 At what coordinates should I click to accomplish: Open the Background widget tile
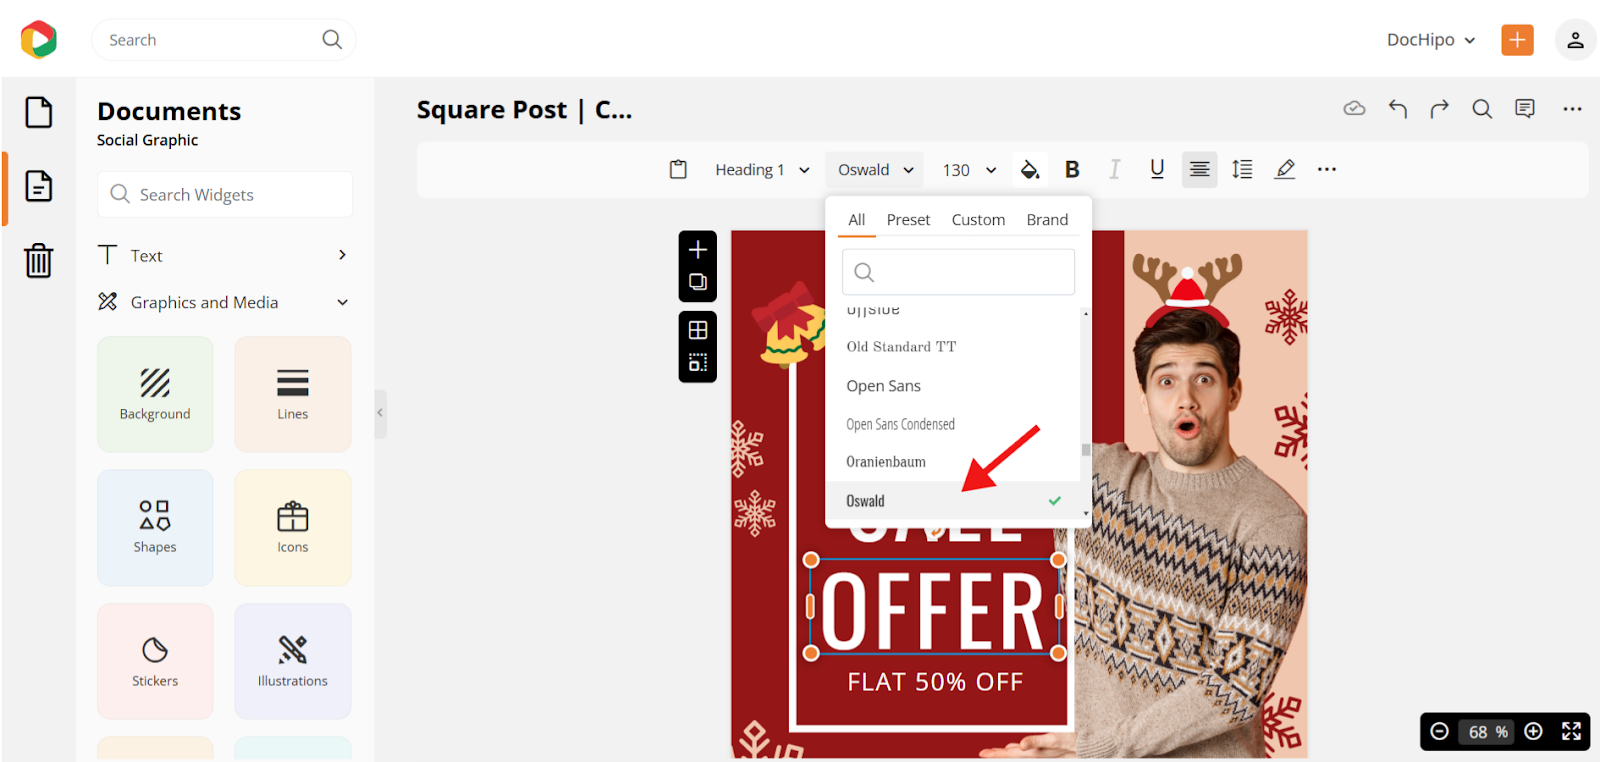click(155, 394)
